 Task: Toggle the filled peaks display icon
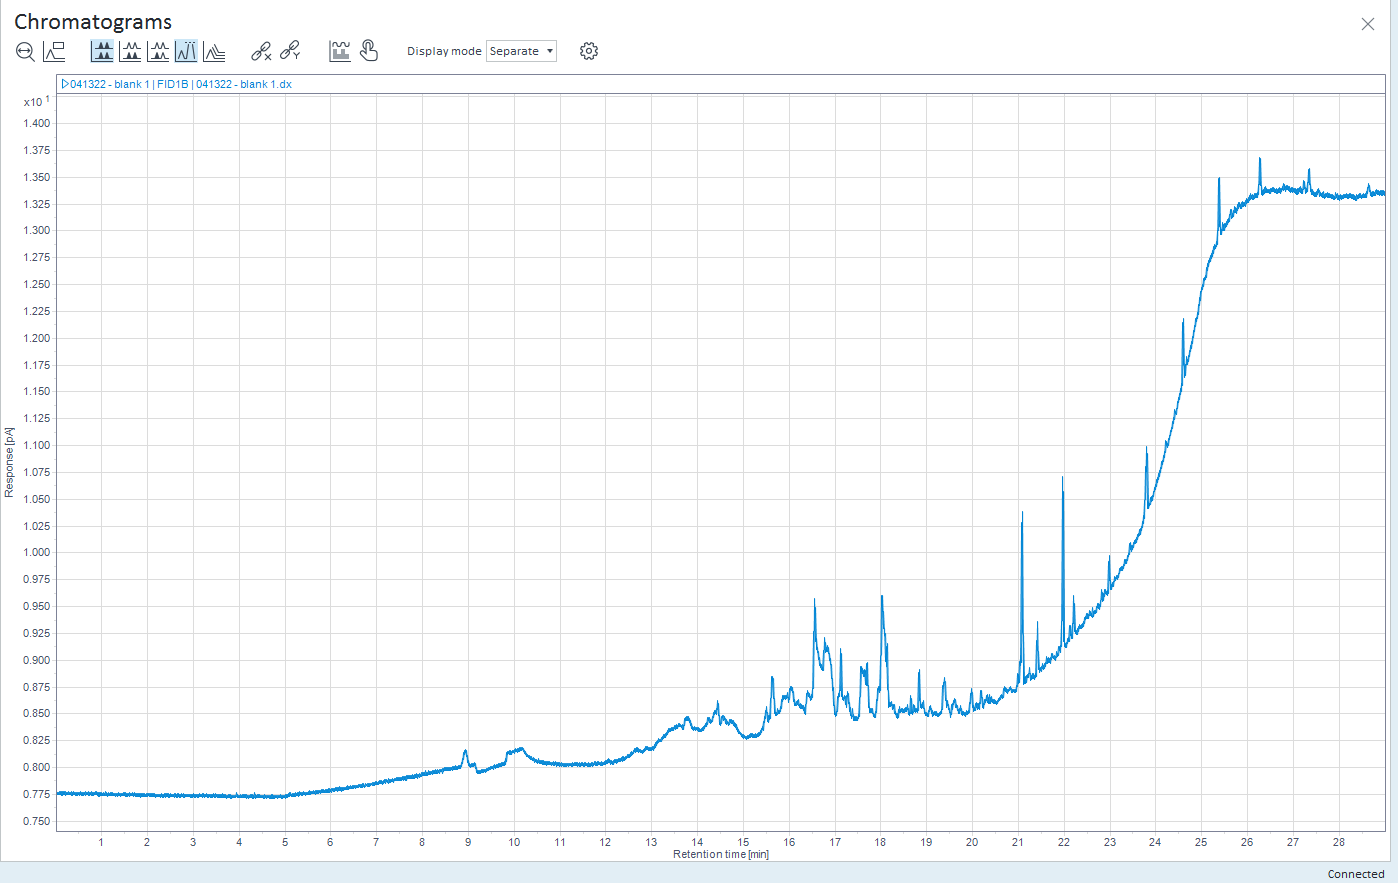102,51
